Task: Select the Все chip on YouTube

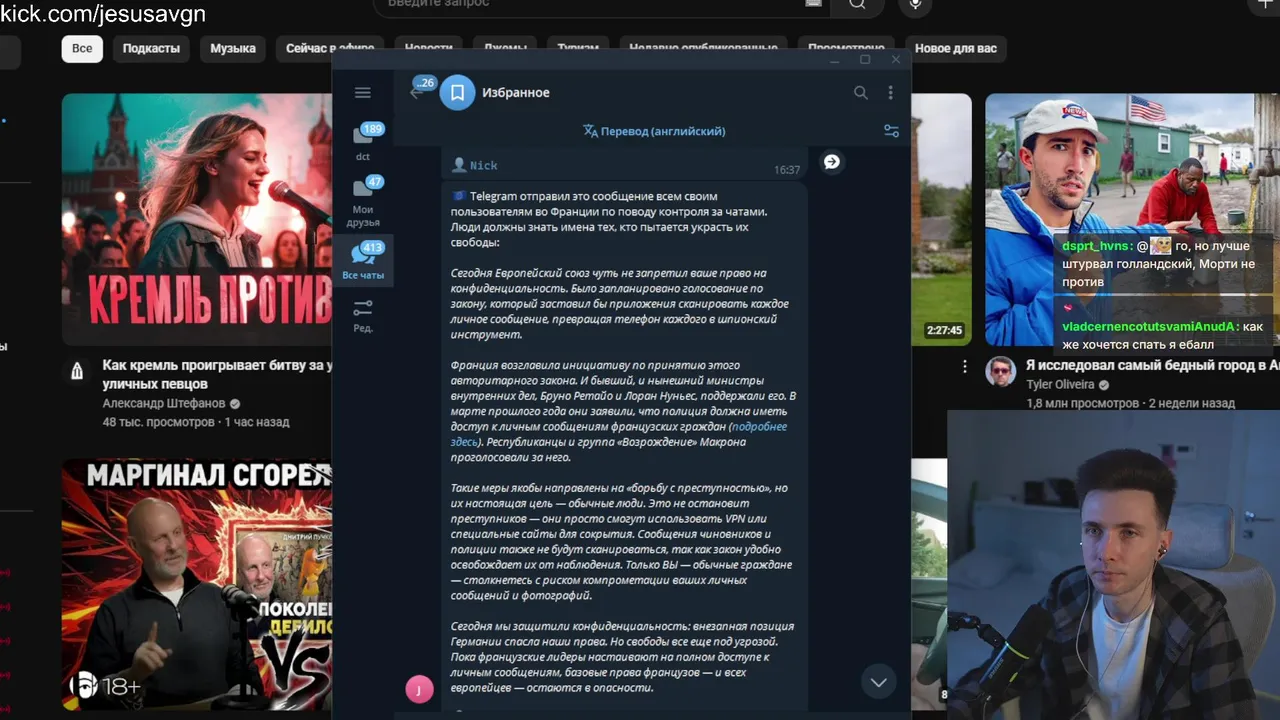Action: pyautogui.click(x=82, y=48)
